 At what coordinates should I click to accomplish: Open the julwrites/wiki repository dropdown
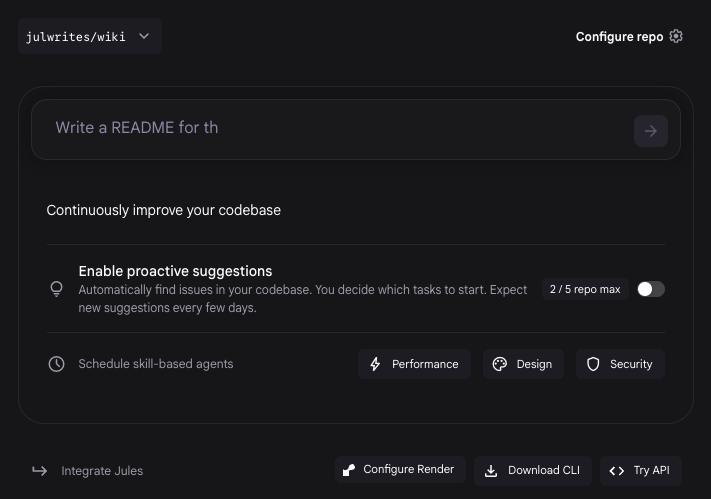click(x=76, y=36)
